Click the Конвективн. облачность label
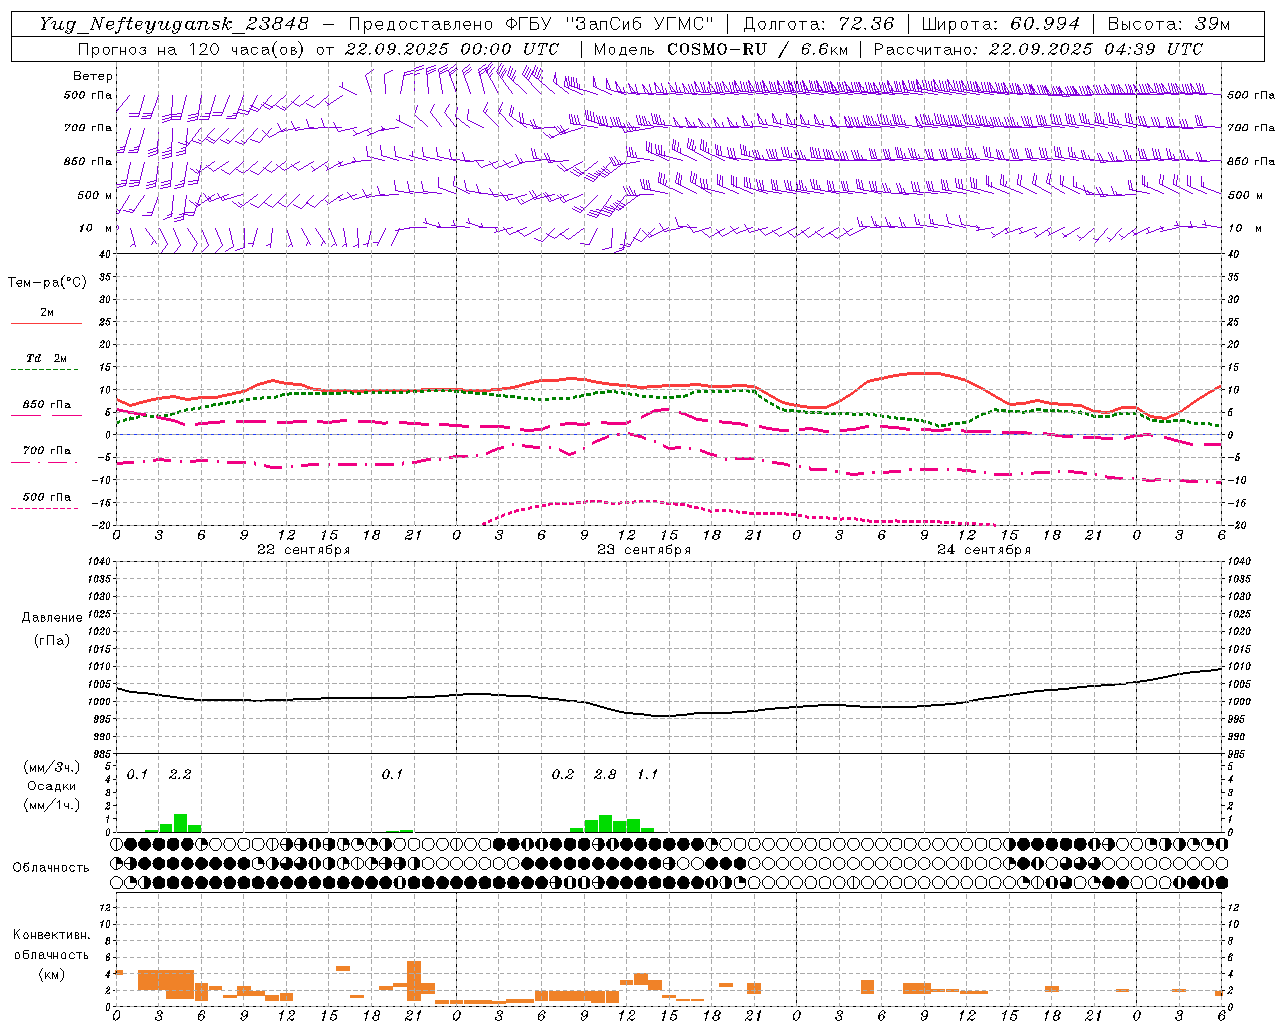This screenshot has height=1024, width=1280. (51, 945)
